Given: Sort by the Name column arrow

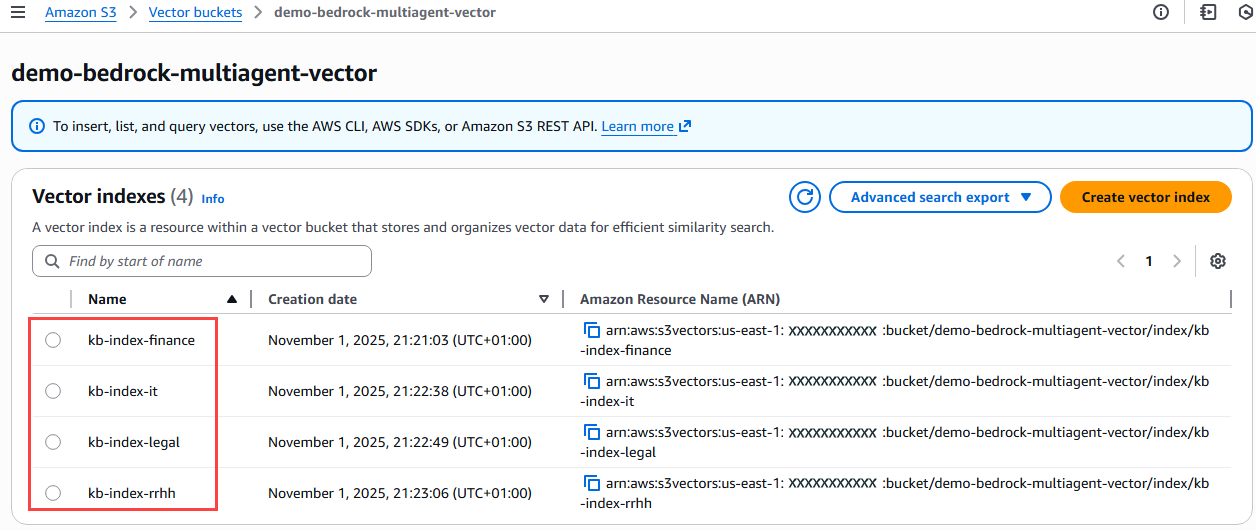Looking at the screenshot, I should coord(232,299).
